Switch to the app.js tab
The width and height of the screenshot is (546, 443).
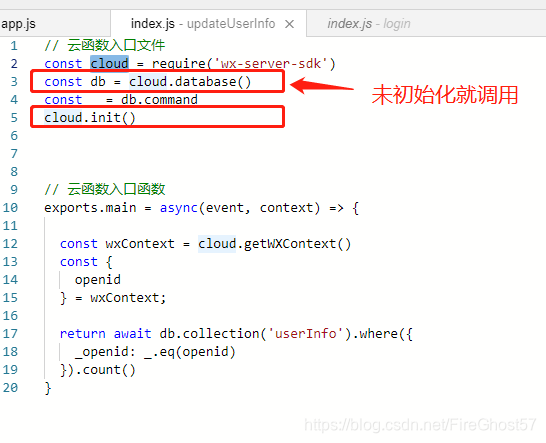pyautogui.click(x=55, y=24)
